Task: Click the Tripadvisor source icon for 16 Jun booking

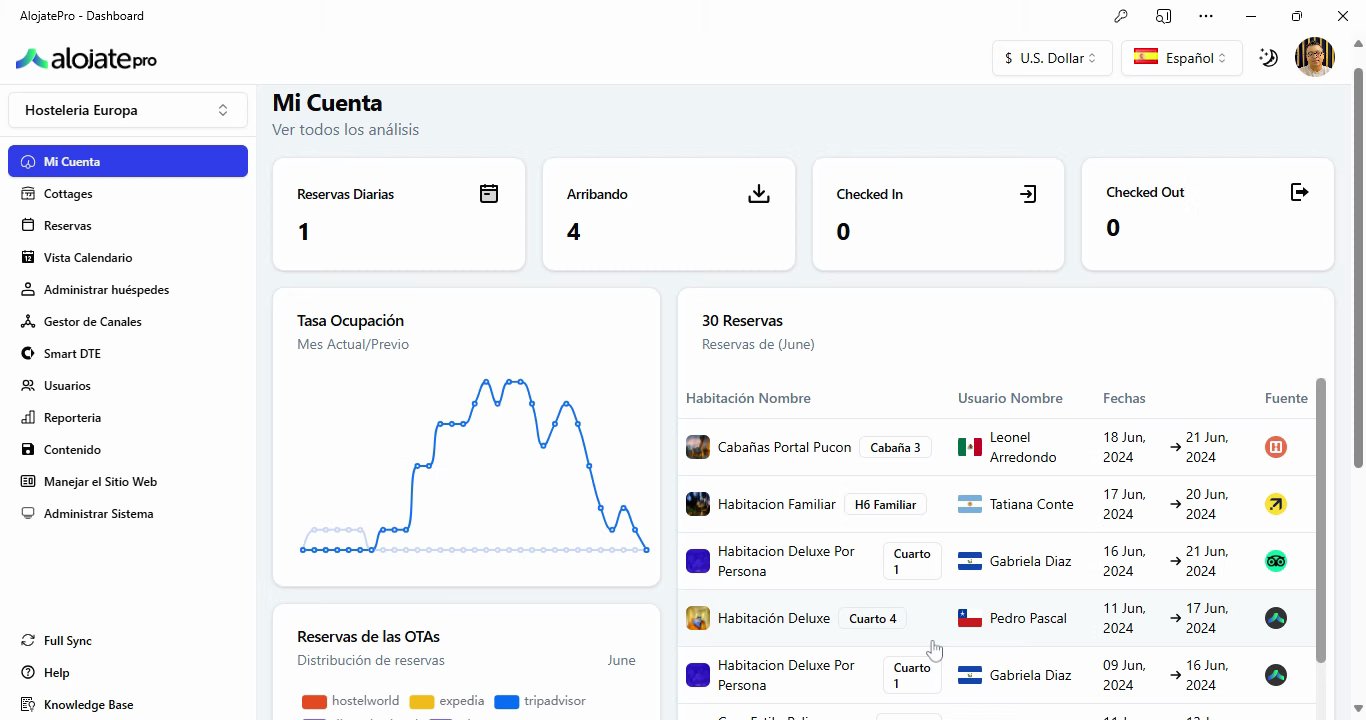Action: pyautogui.click(x=1276, y=561)
